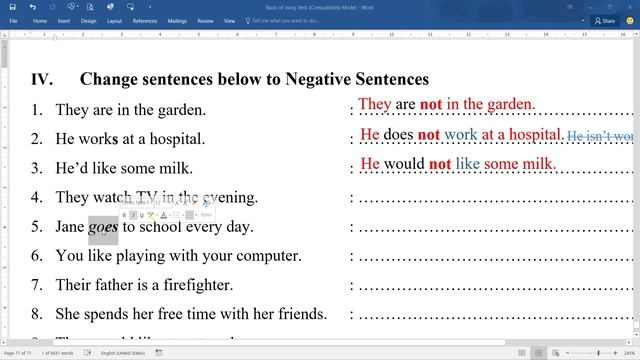Open Customize Quick Access Toolbar dropdown

(150, 7)
